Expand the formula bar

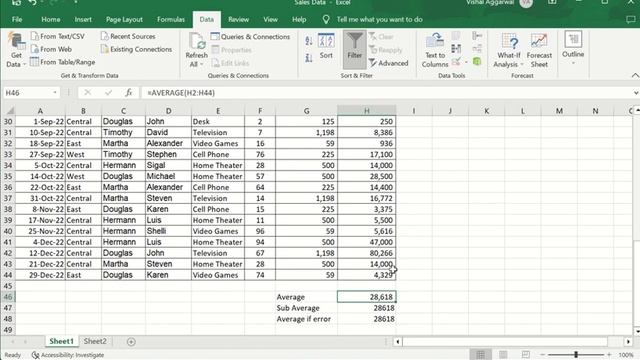point(636,93)
